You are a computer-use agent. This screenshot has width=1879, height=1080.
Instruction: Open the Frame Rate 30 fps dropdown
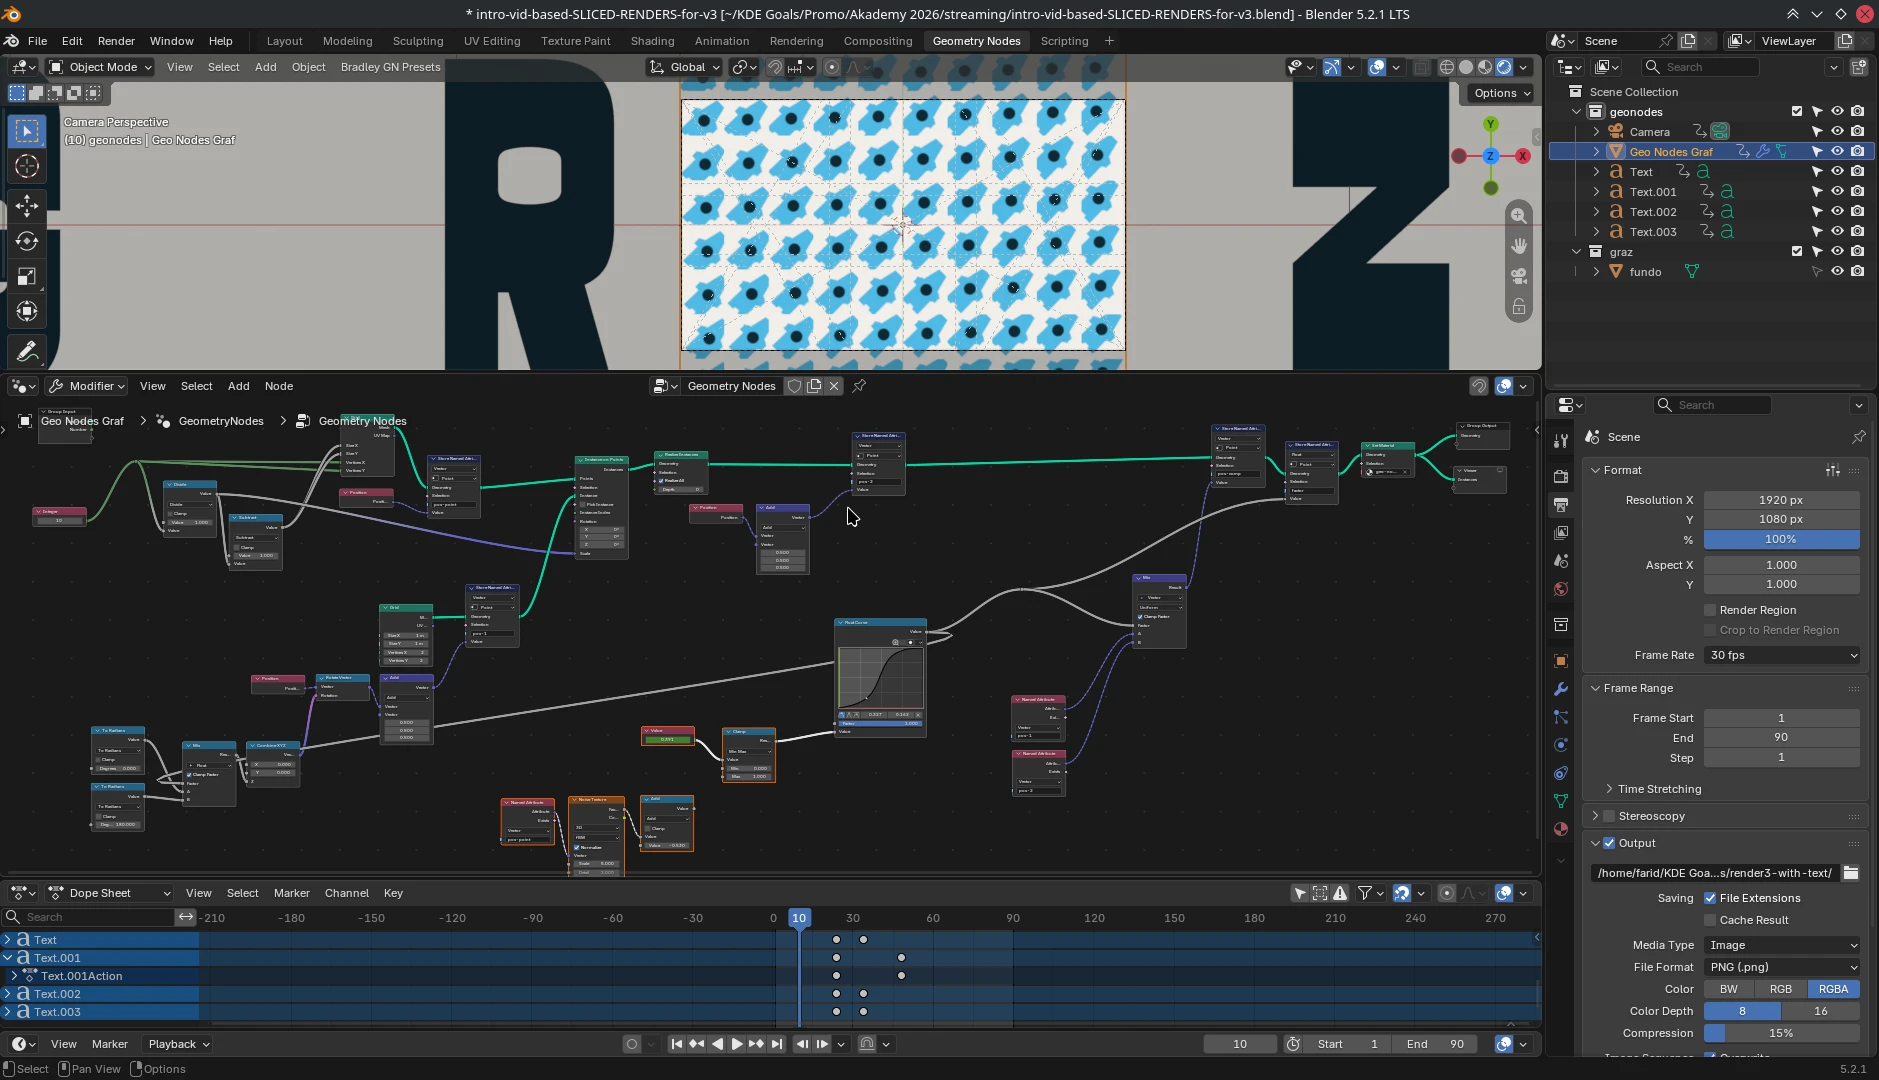[x=1783, y=655]
